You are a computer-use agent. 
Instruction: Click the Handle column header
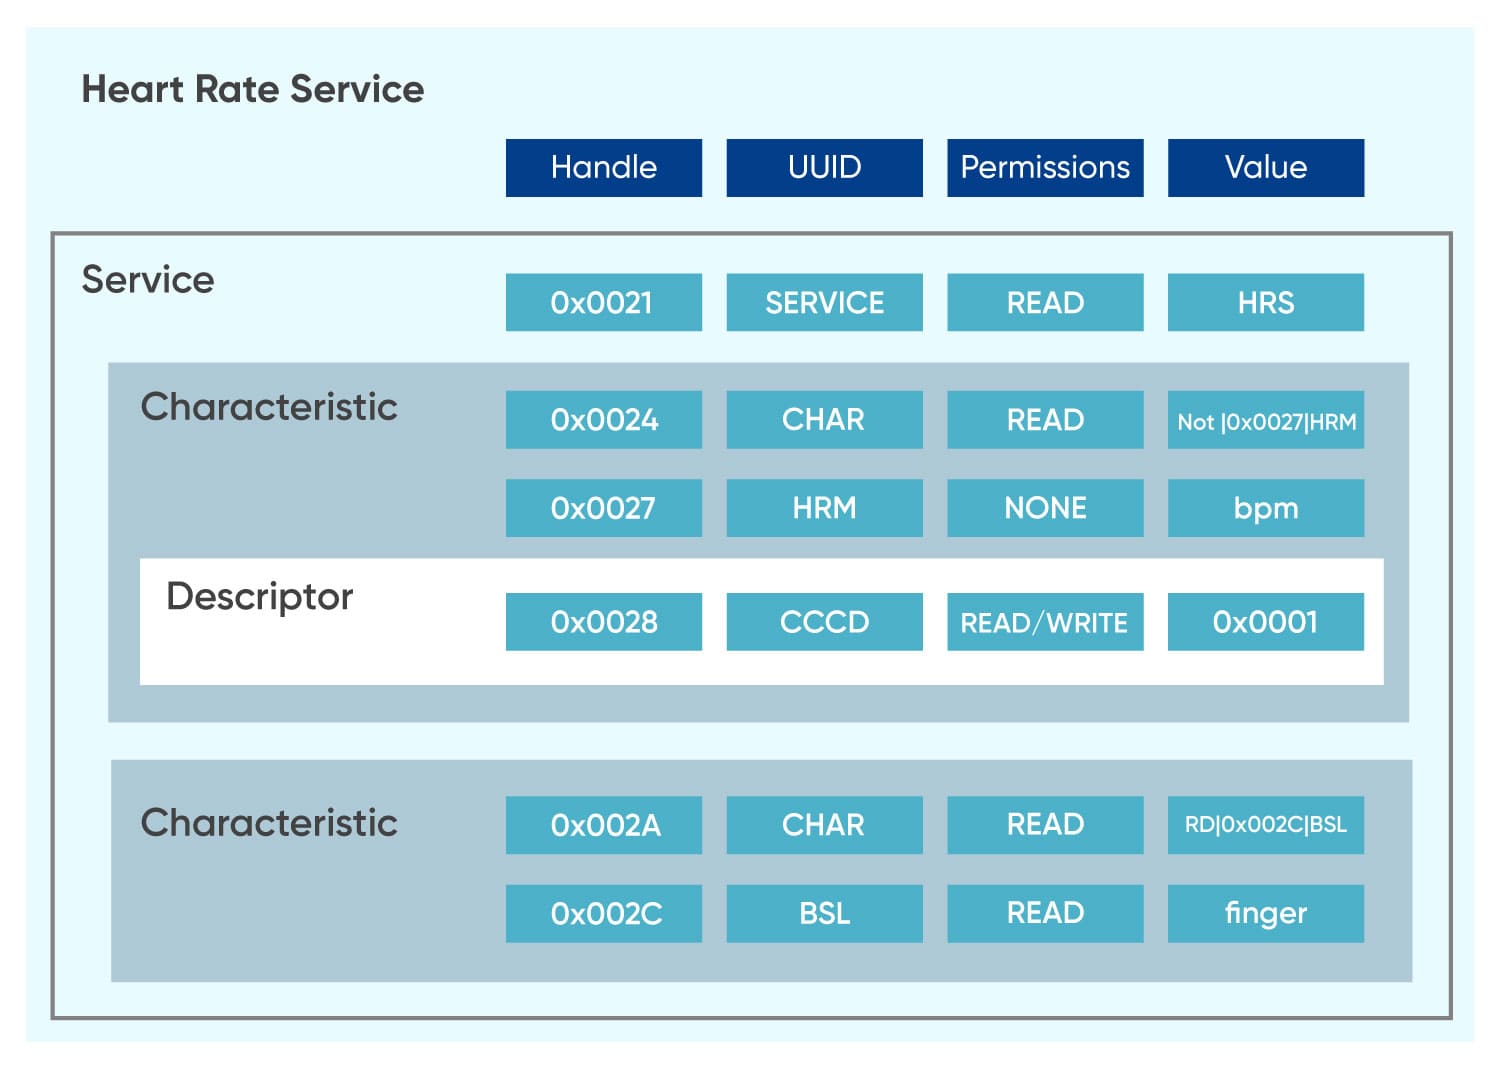pyautogui.click(x=603, y=167)
